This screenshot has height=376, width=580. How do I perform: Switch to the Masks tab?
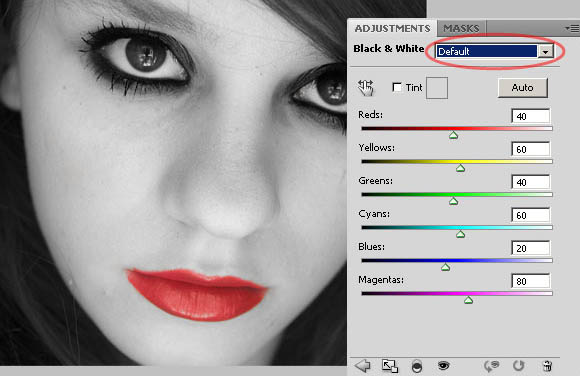[x=461, y=28]
